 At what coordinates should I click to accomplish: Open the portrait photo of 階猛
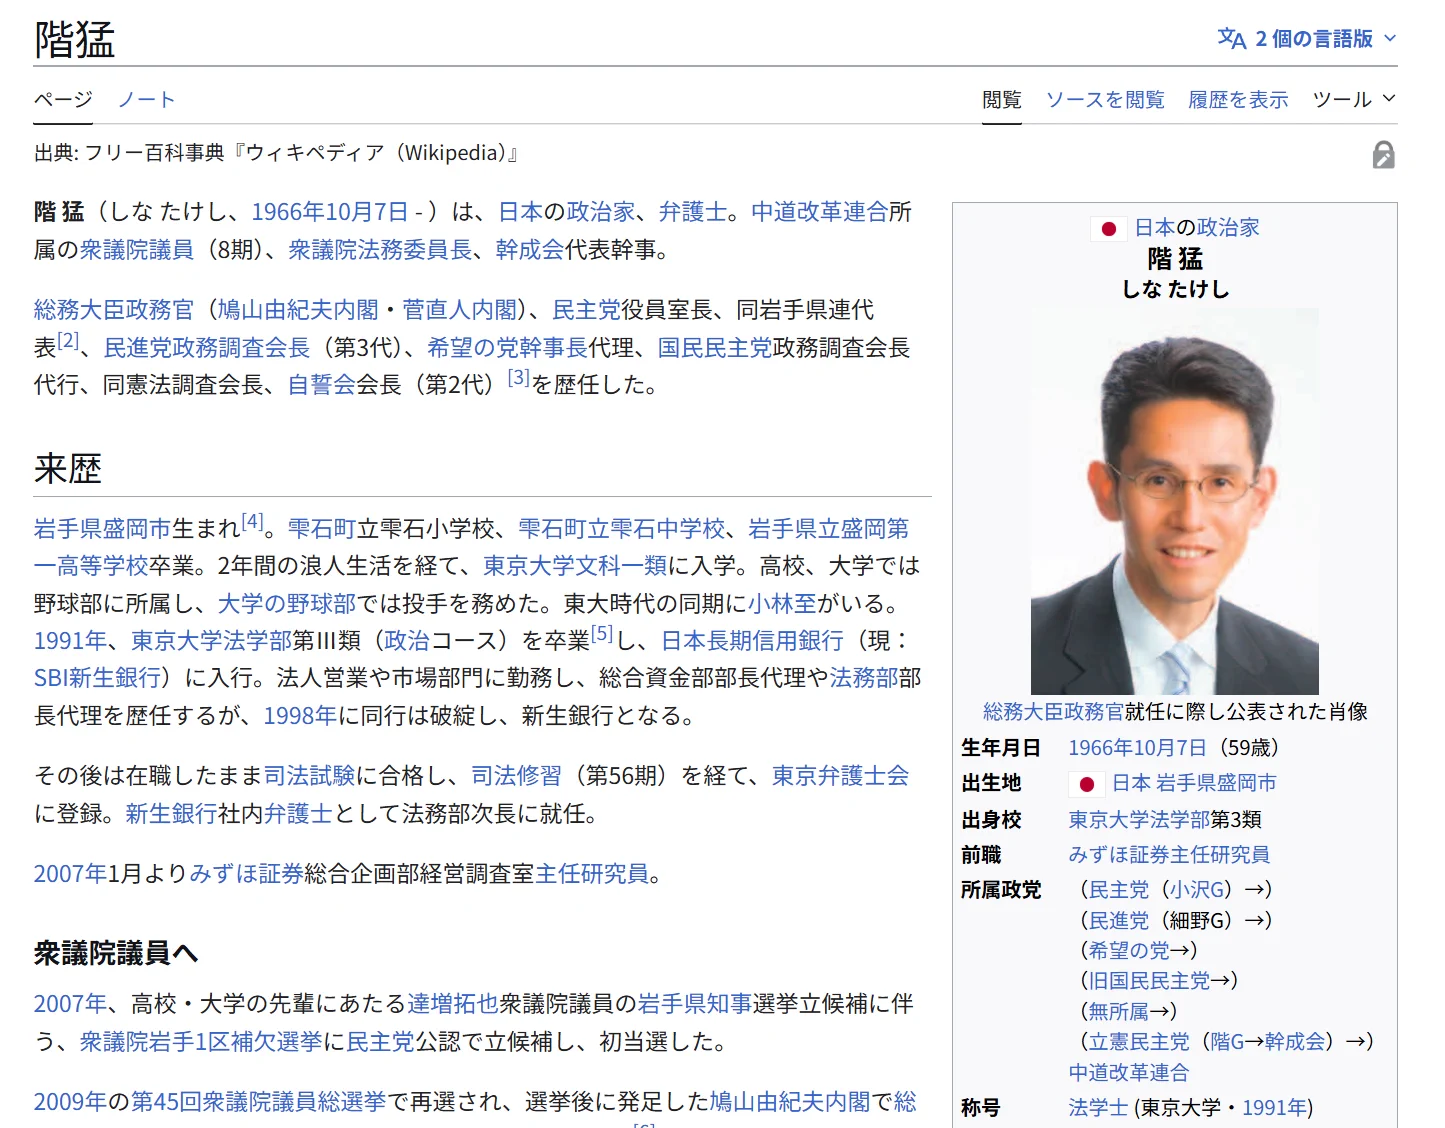pyautogui.click(x=1174, y=501)
